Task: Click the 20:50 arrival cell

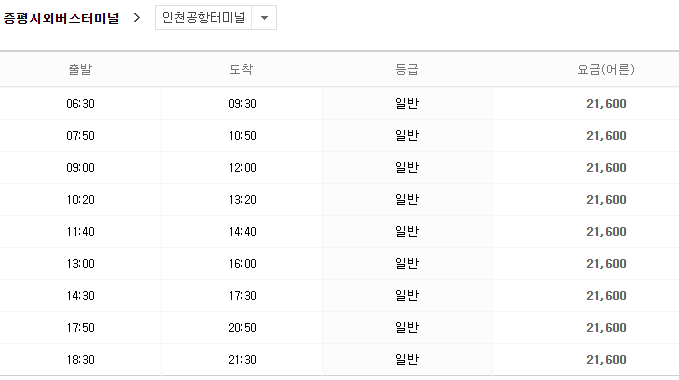Action: (x=242, y=328)
